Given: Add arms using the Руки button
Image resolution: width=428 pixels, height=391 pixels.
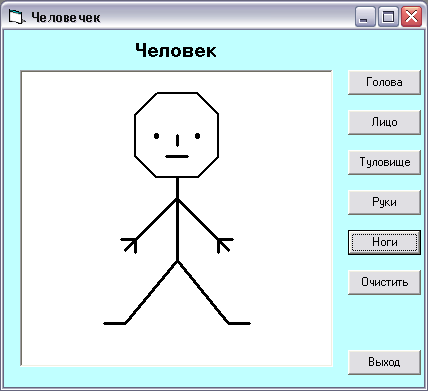Looking at the screenshot, I should tap(384, 202).
